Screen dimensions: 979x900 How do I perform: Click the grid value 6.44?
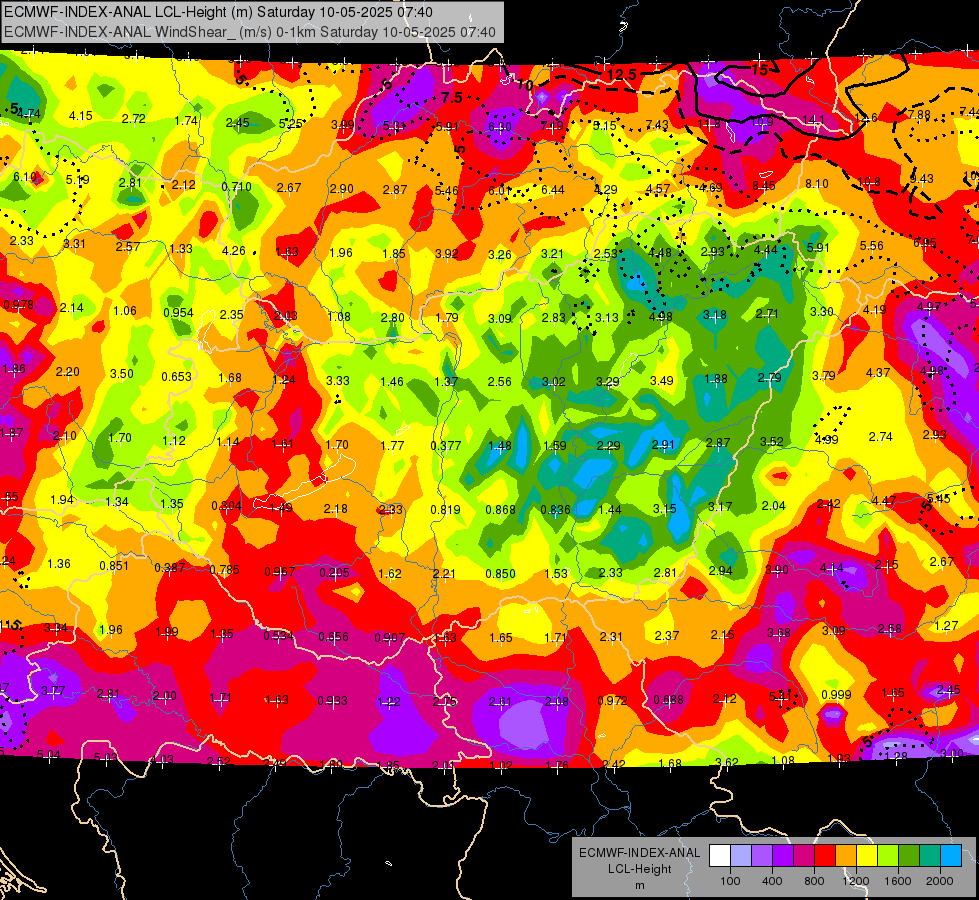click(x=553, y=190)
